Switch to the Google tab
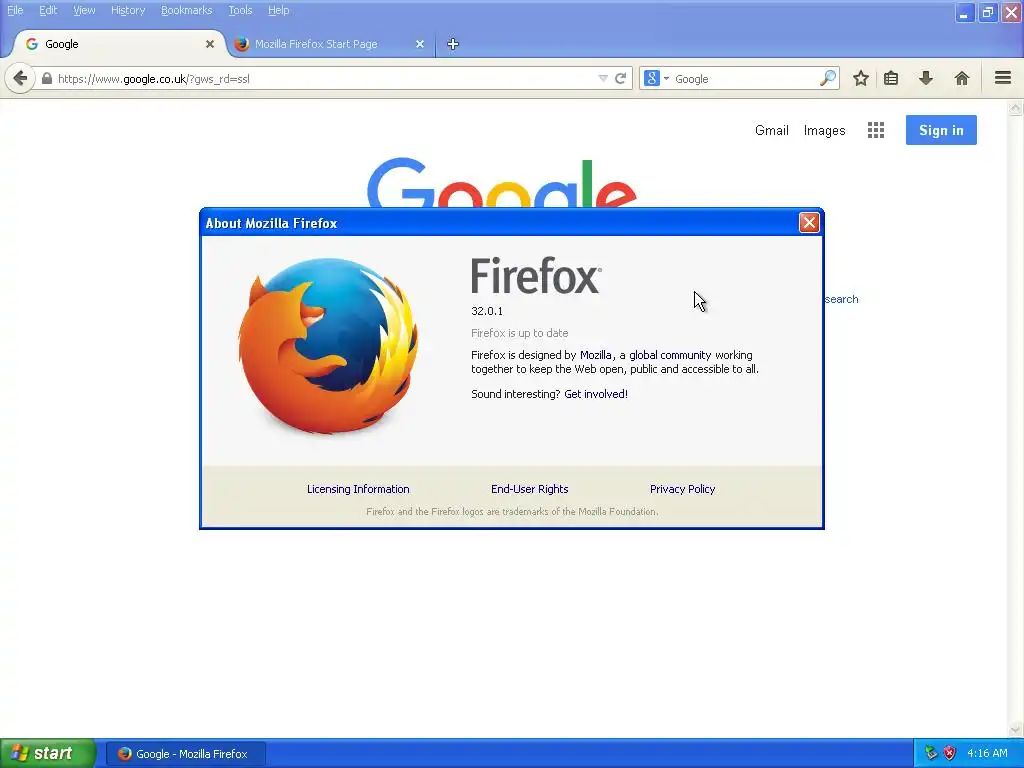The width and height of the screenshot is (1024, 768). click(118, 44)
